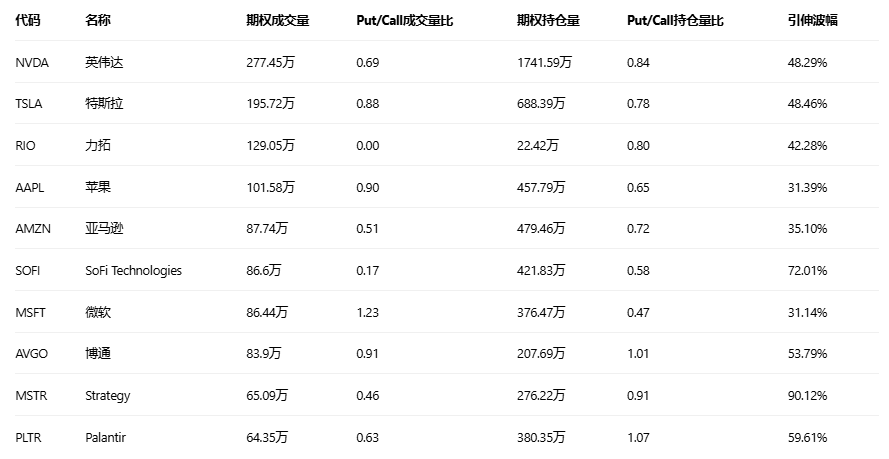The width and height of the screenshot is (889, 459).
Task: Select the AAPL ticker code
Action: pyautogui.click(x=30, y=187)
